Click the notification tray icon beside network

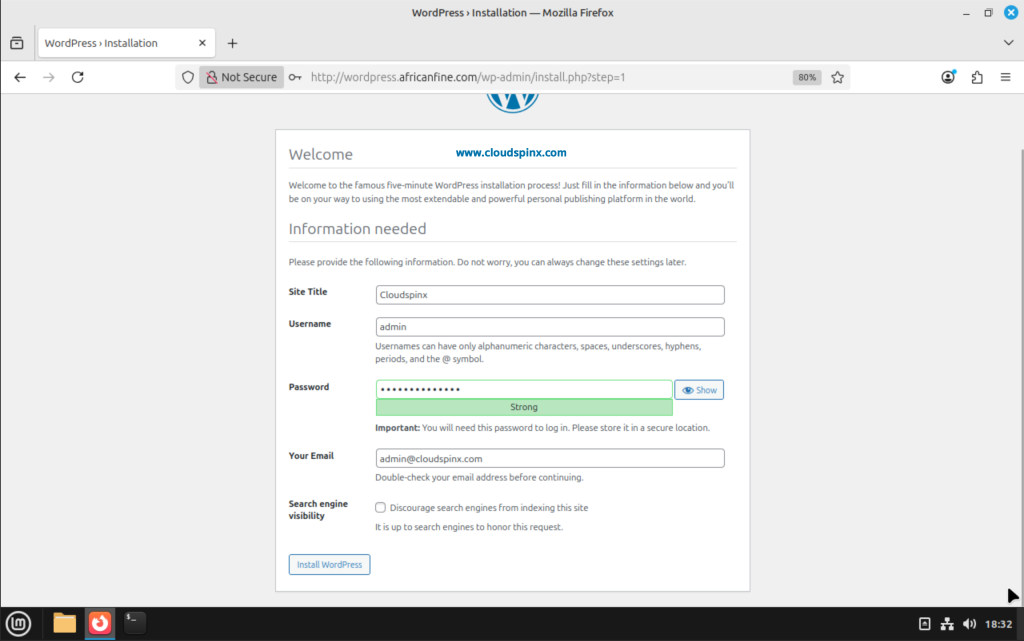[925, 624]
